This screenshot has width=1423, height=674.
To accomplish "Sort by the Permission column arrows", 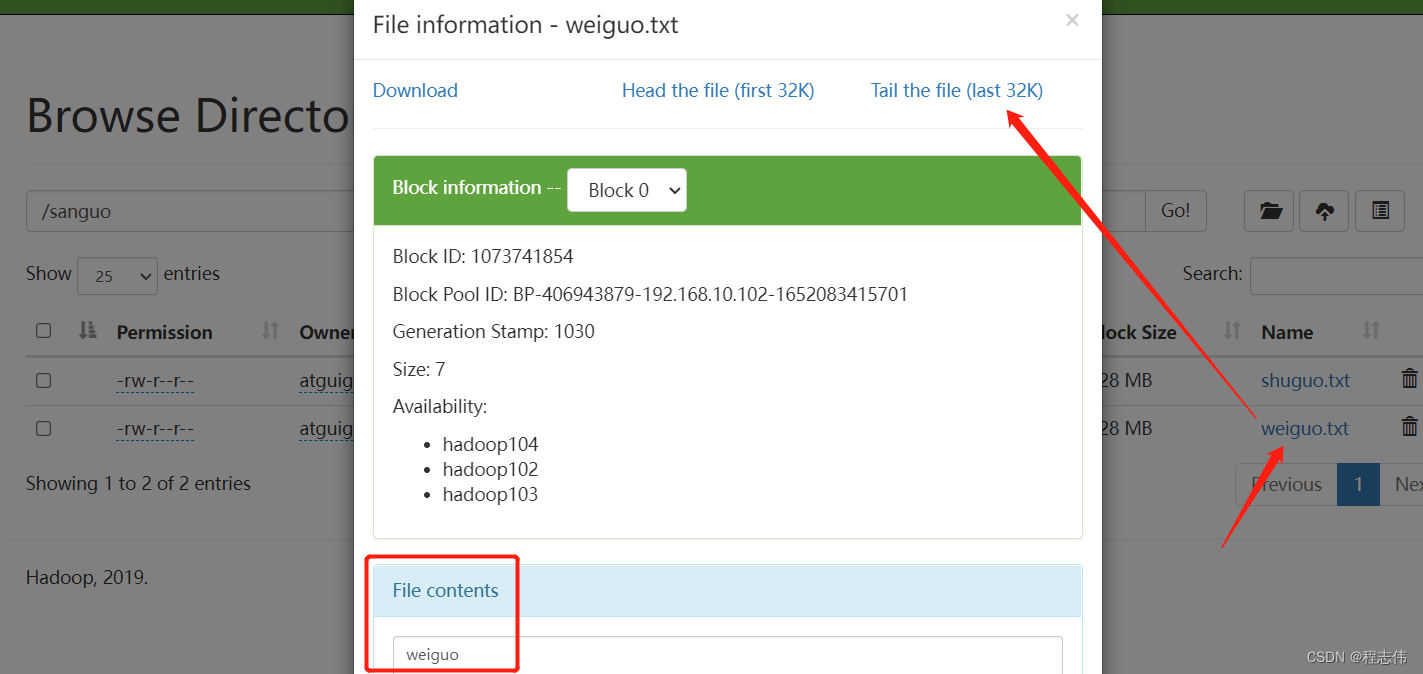I will [270, 331].
